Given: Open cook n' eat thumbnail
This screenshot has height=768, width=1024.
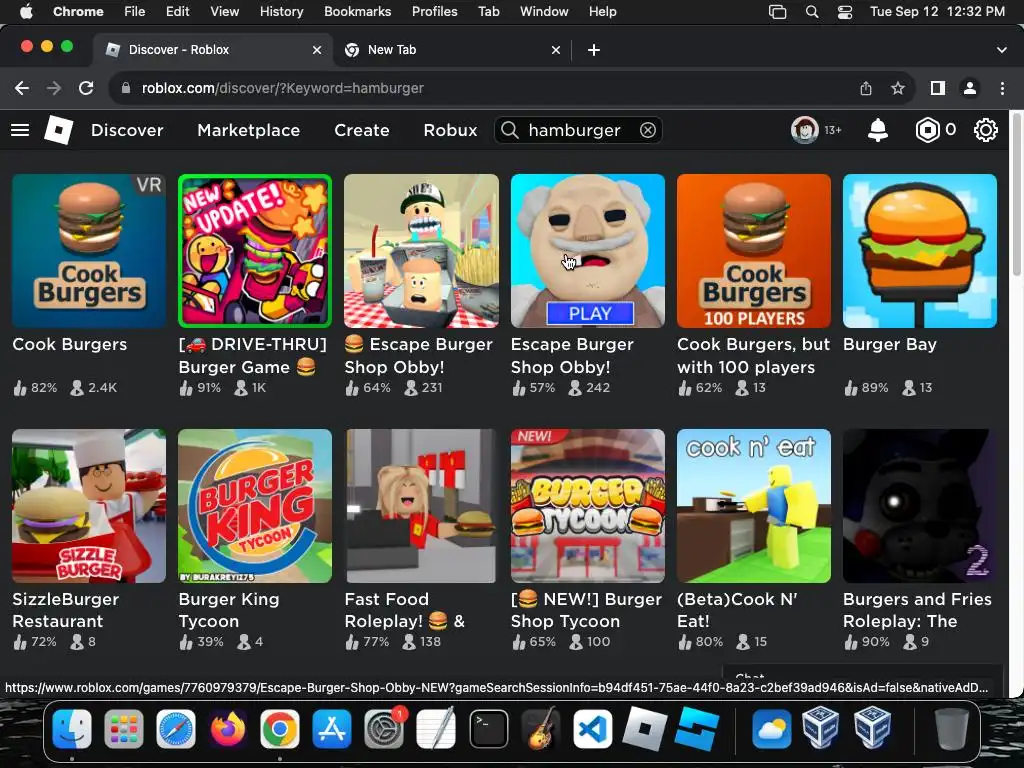Looking at the screenshot, I should click(754, 505).
